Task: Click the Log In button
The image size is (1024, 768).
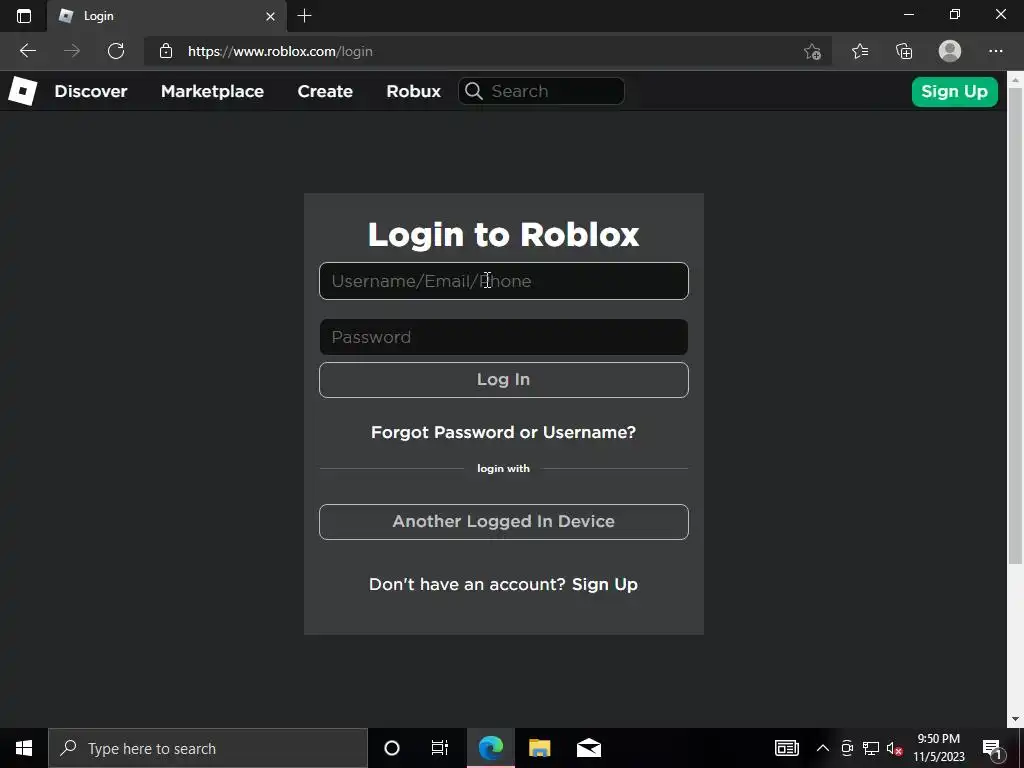Action: 504,379
